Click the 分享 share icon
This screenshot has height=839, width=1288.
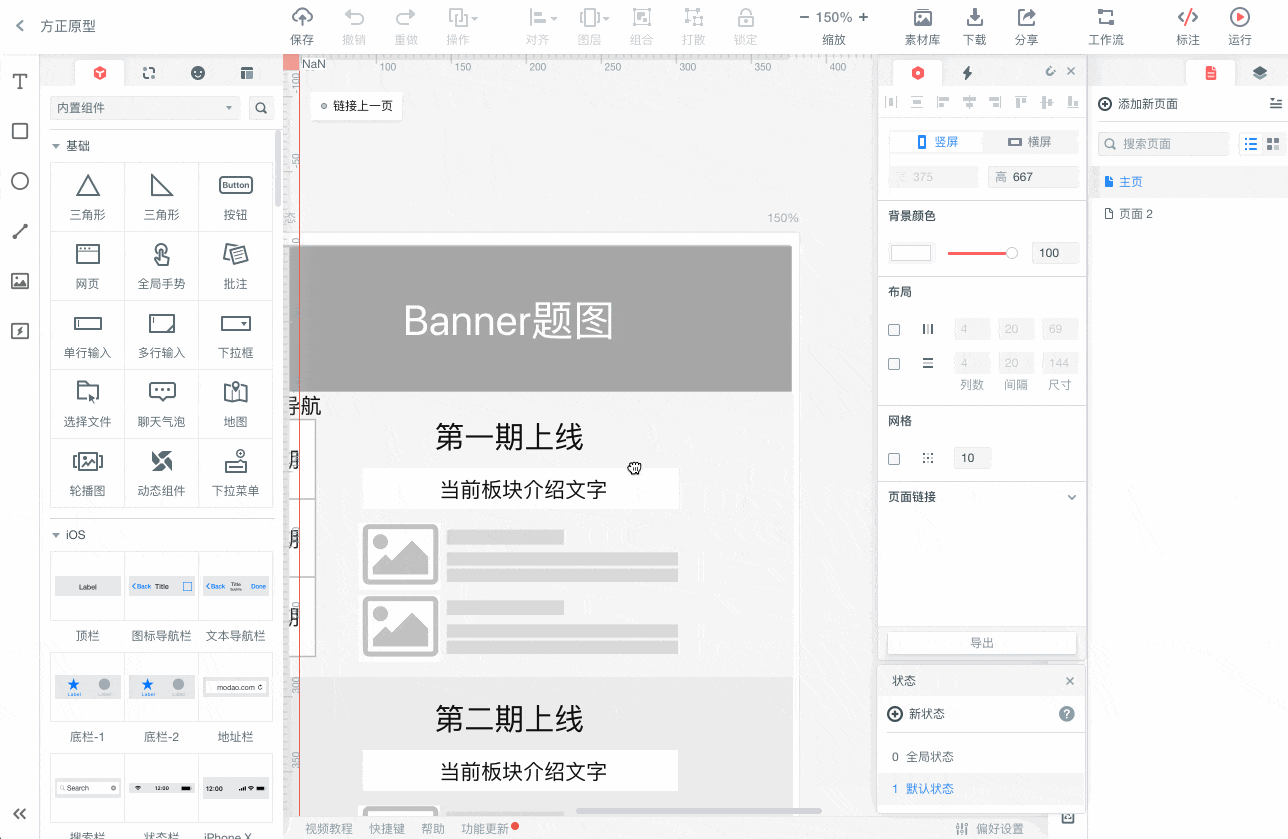click(1026, 17)
